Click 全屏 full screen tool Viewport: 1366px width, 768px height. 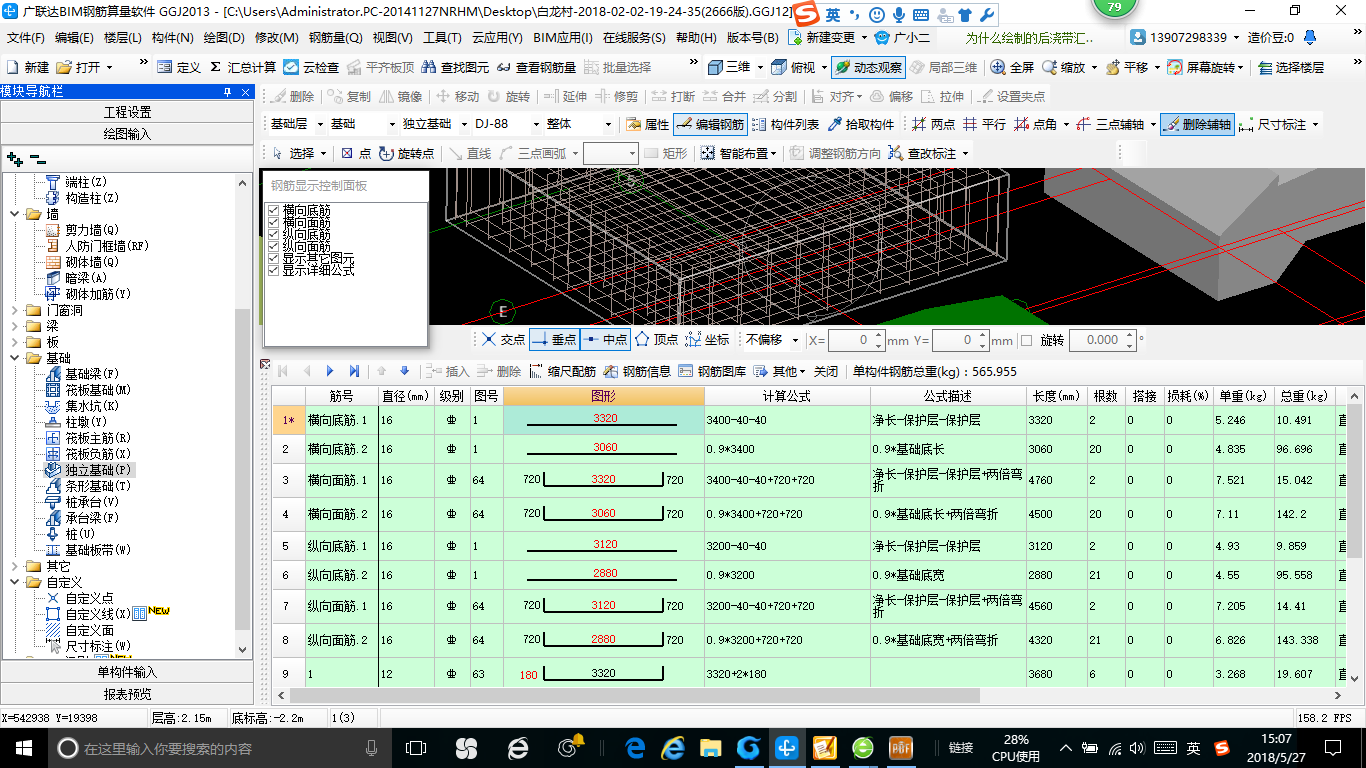pyautogui.click(x=1012, y=68)
